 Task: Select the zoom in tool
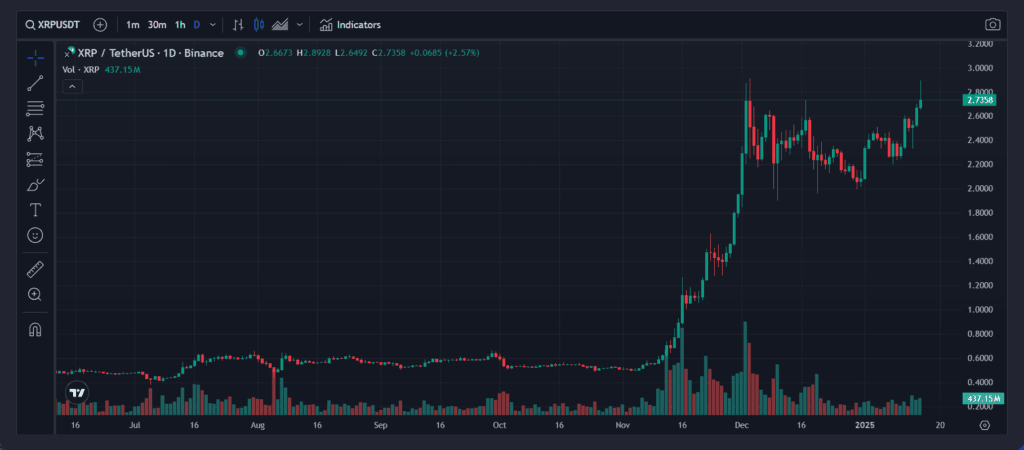click(35, 295)
